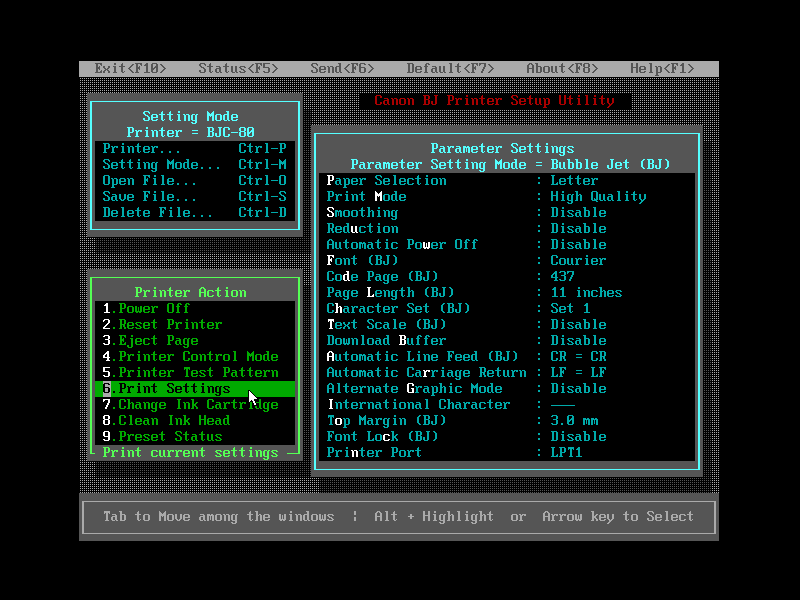Select Delete File... Ctrl-D entry

[x=195, y=212]
